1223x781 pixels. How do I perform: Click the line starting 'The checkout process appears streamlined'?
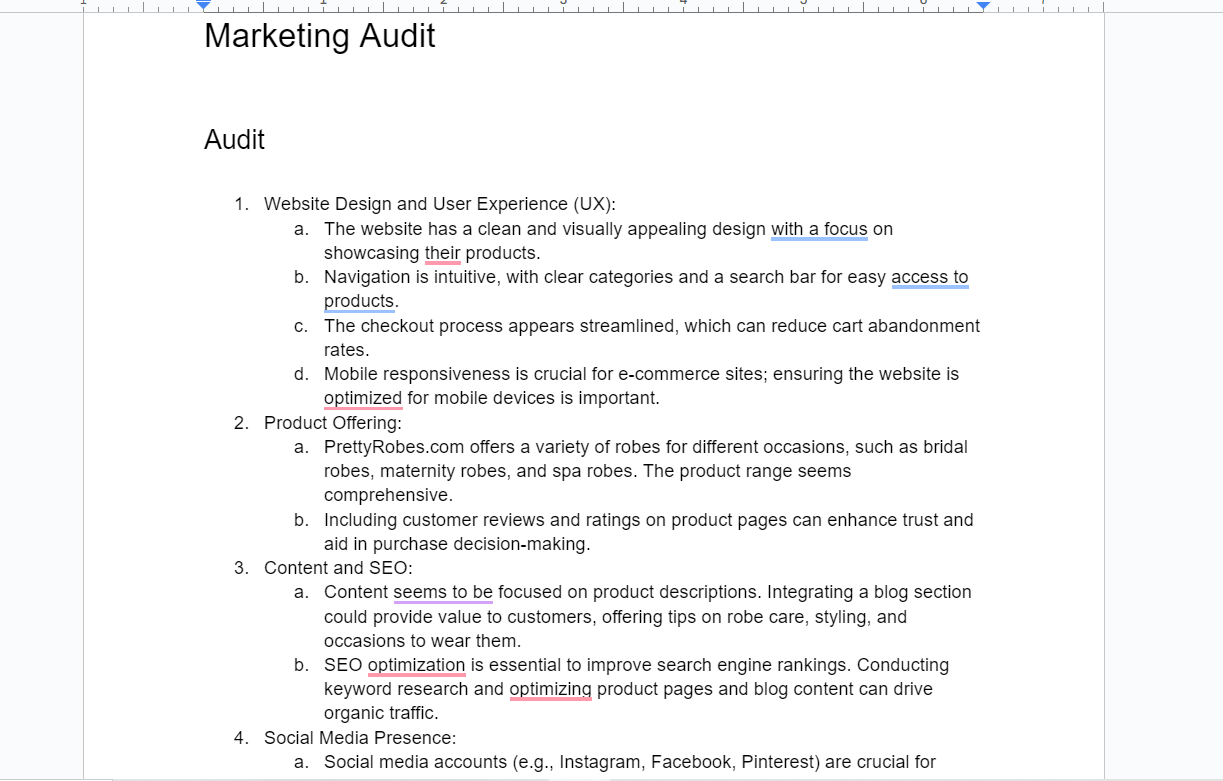tap(652, 326)
